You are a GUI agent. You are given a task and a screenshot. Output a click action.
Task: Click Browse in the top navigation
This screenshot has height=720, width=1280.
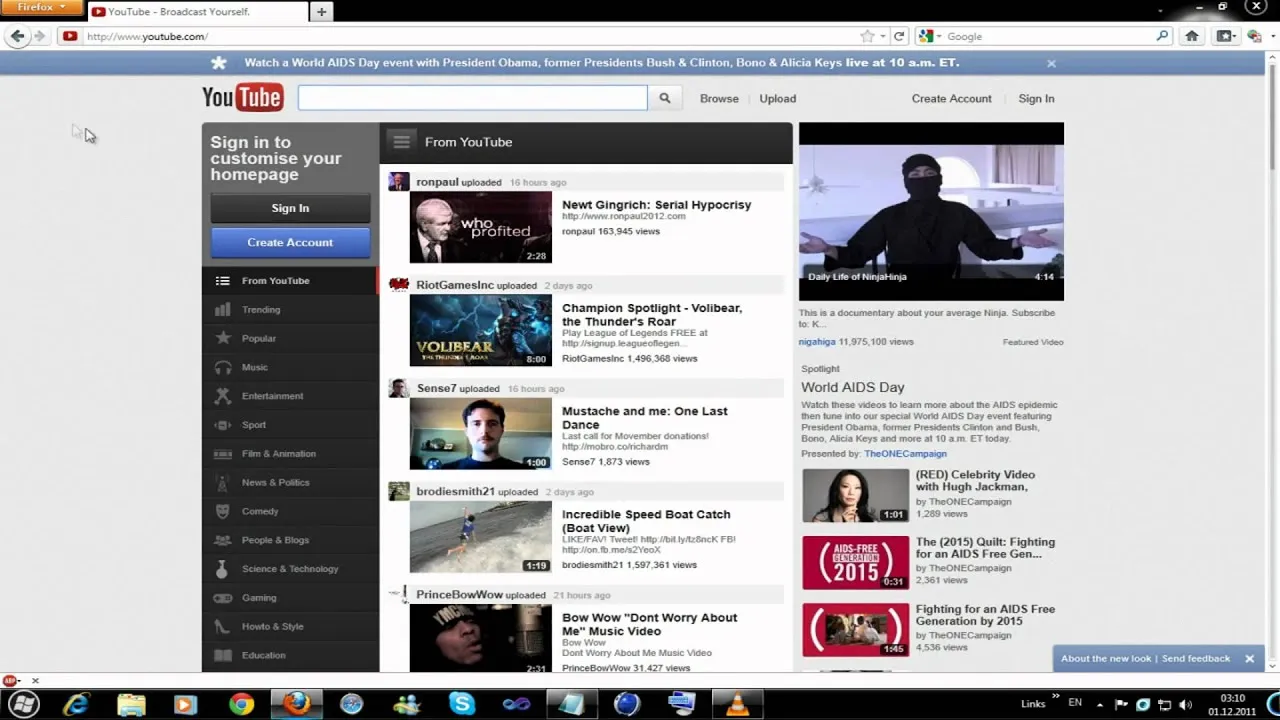[719, 98]
